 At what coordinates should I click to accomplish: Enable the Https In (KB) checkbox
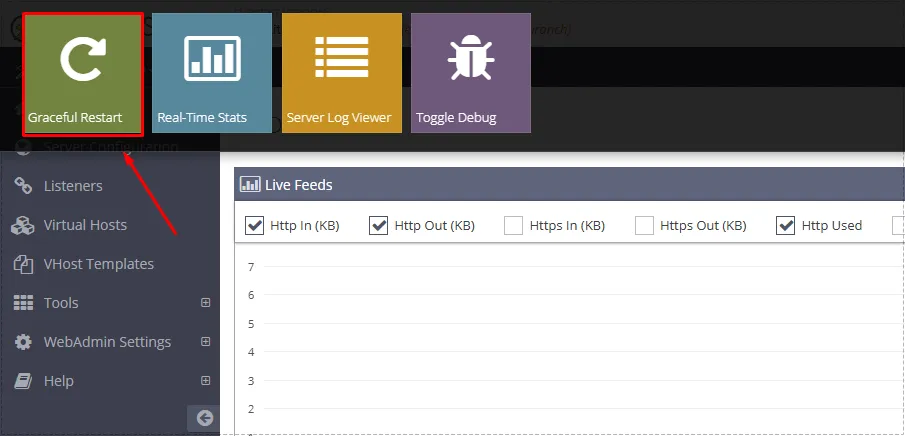tap(513, 225)
